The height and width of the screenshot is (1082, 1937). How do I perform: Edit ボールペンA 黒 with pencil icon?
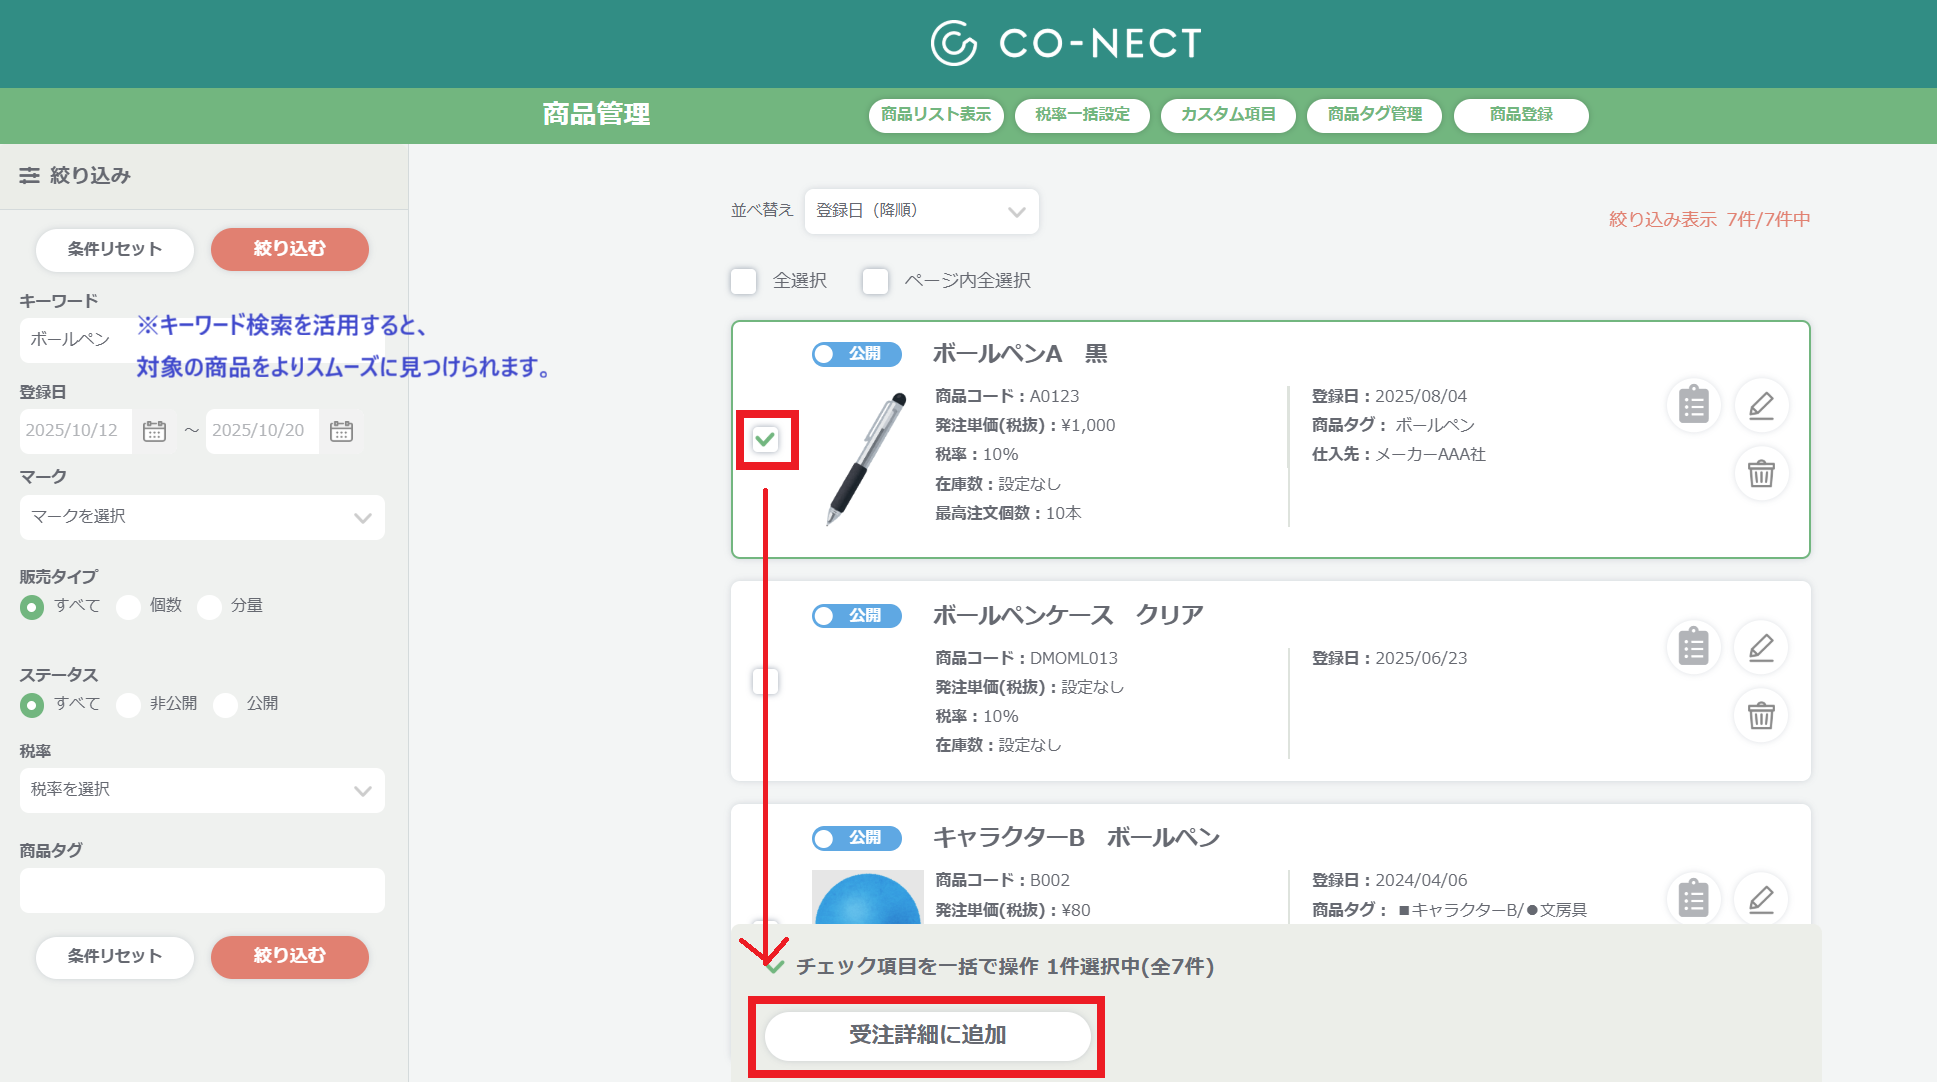click(1761, 405)
